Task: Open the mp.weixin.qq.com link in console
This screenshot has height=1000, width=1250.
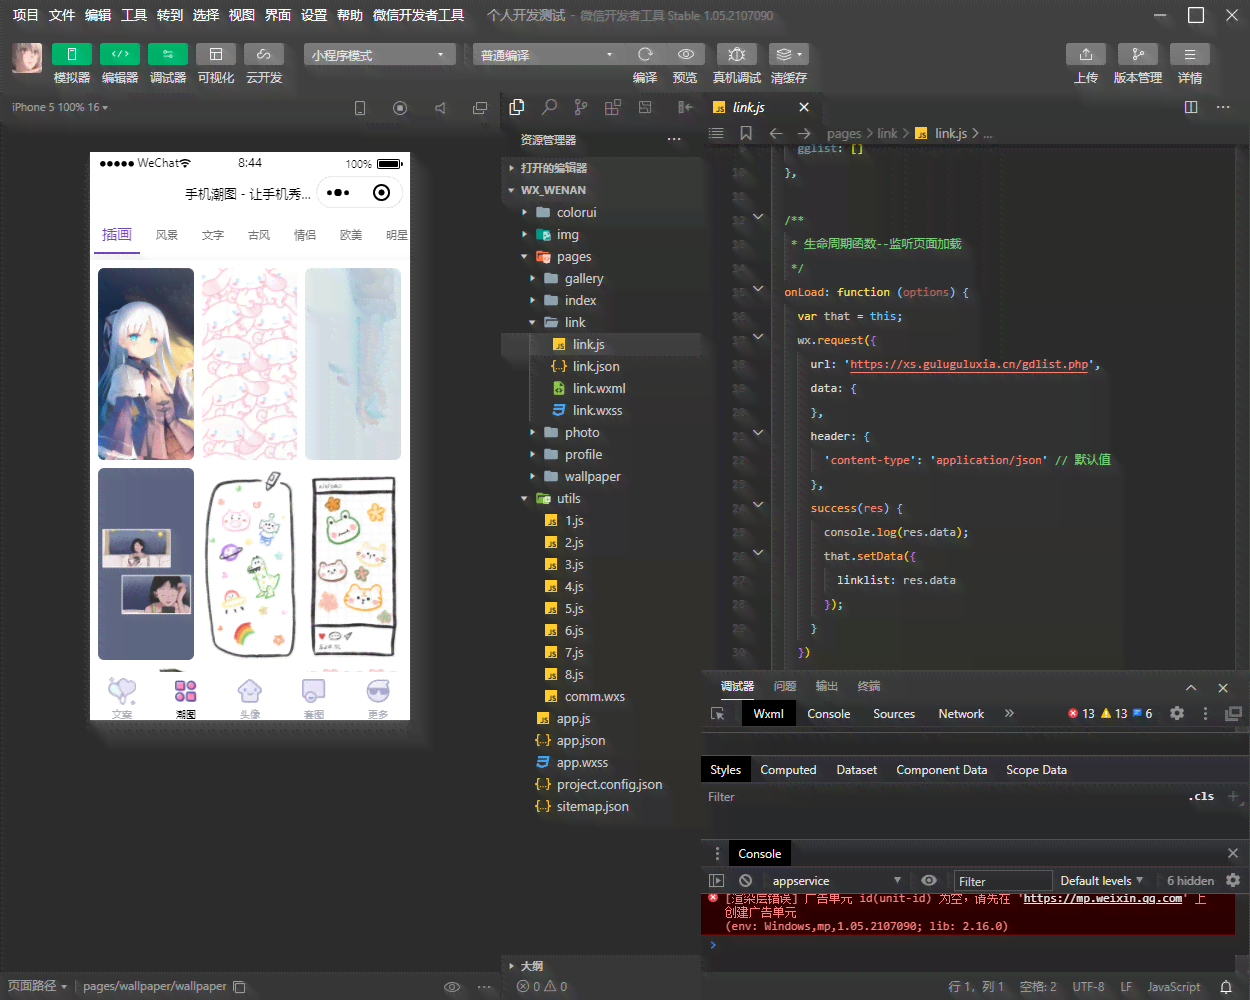Action: point(1103,898)
